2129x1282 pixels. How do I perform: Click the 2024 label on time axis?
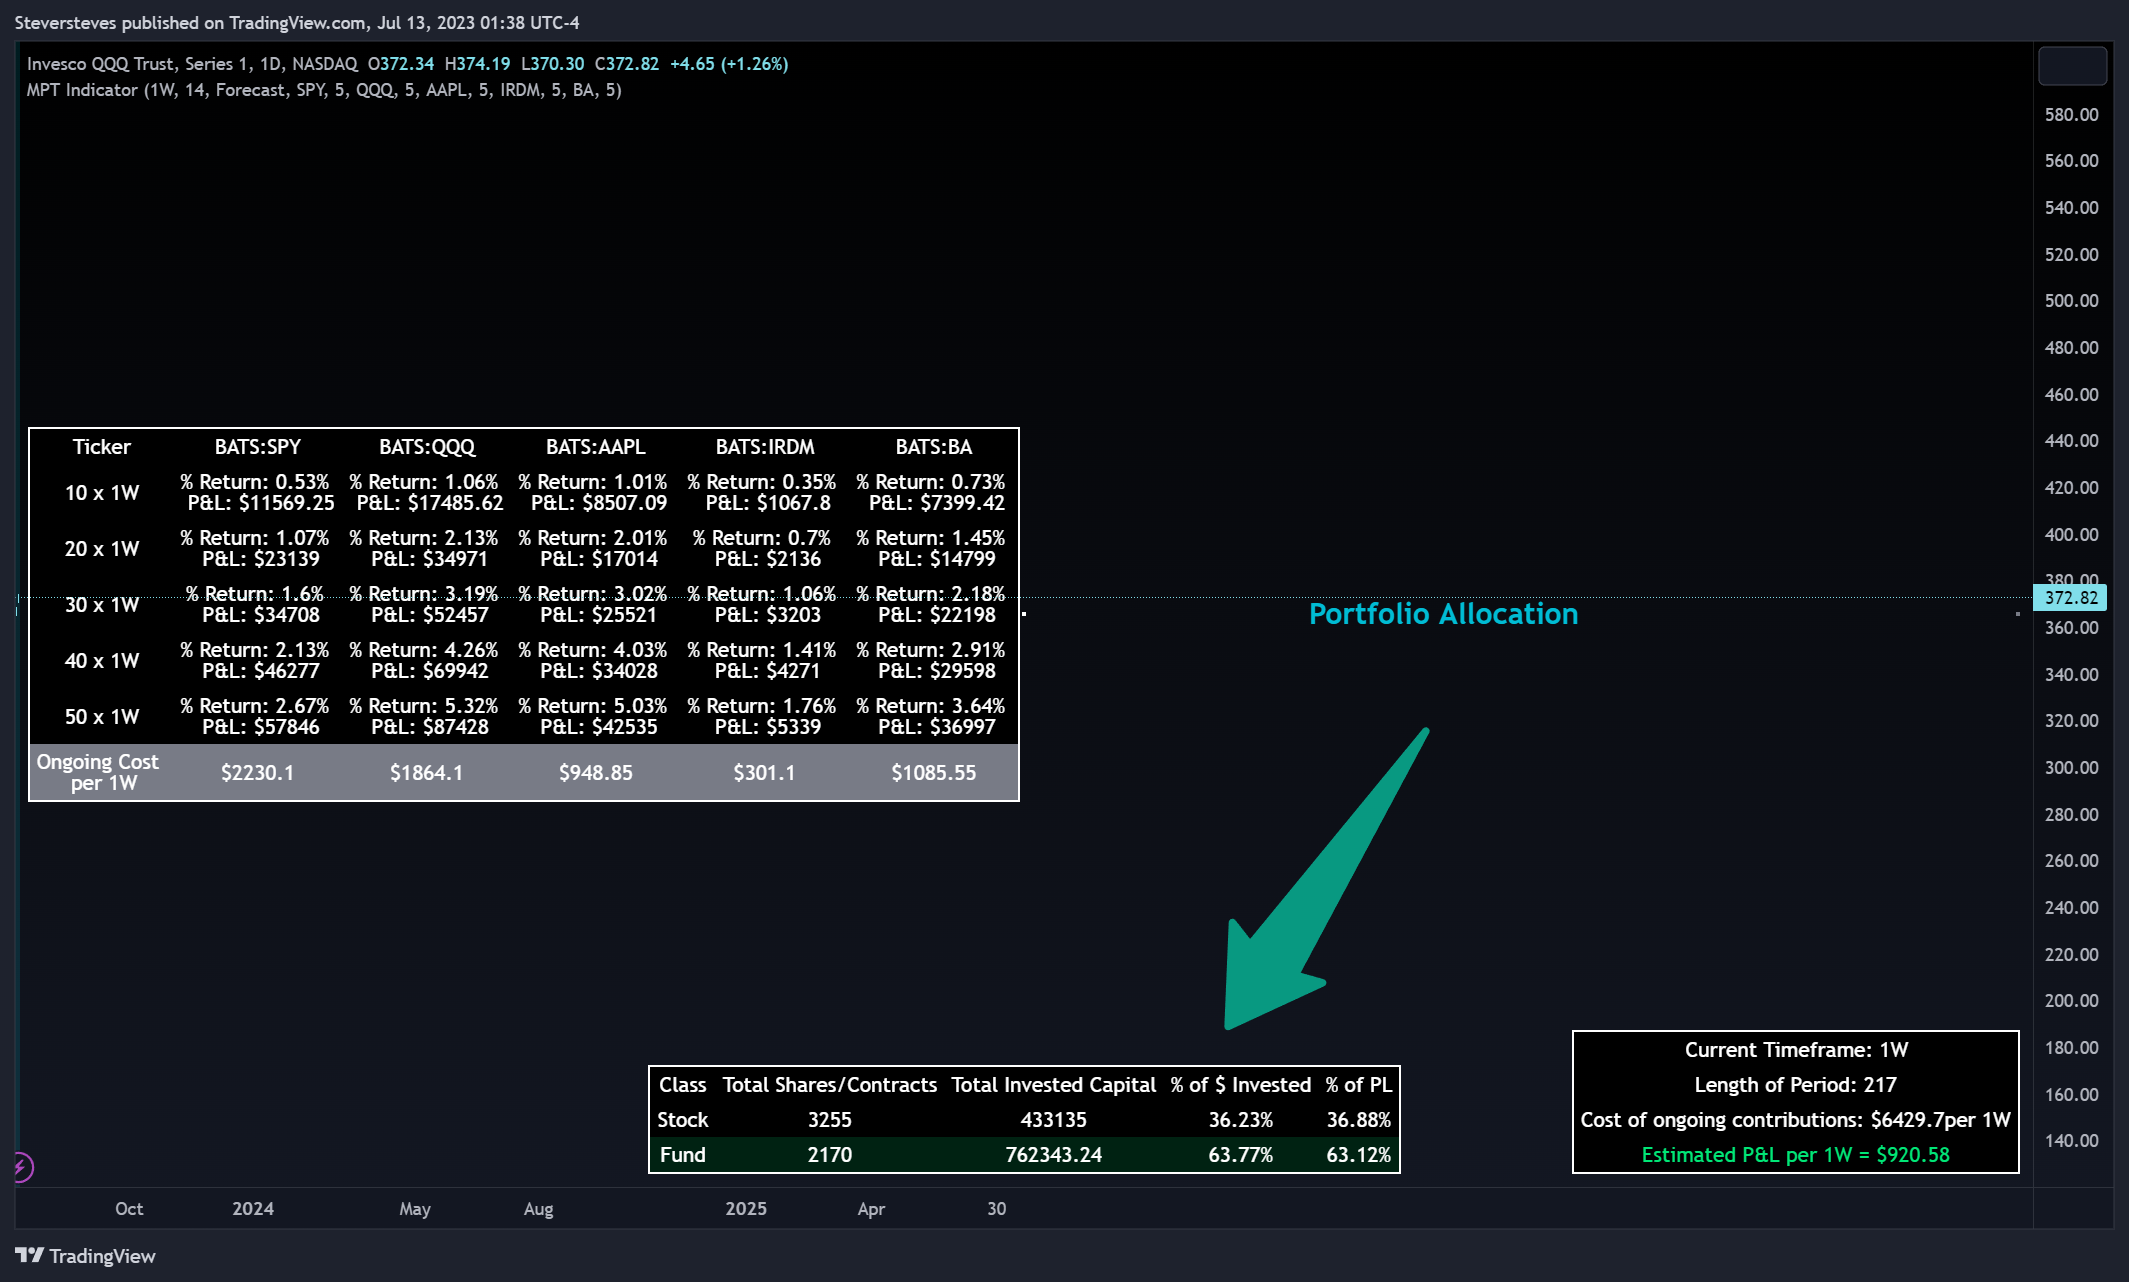(253, 1209)
